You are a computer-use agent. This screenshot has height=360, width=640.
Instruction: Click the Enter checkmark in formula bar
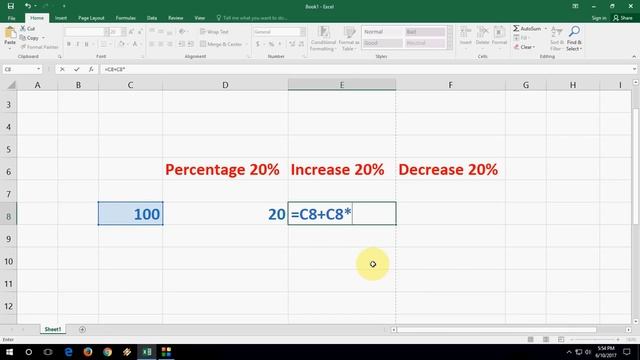click(x=76, y=69)
